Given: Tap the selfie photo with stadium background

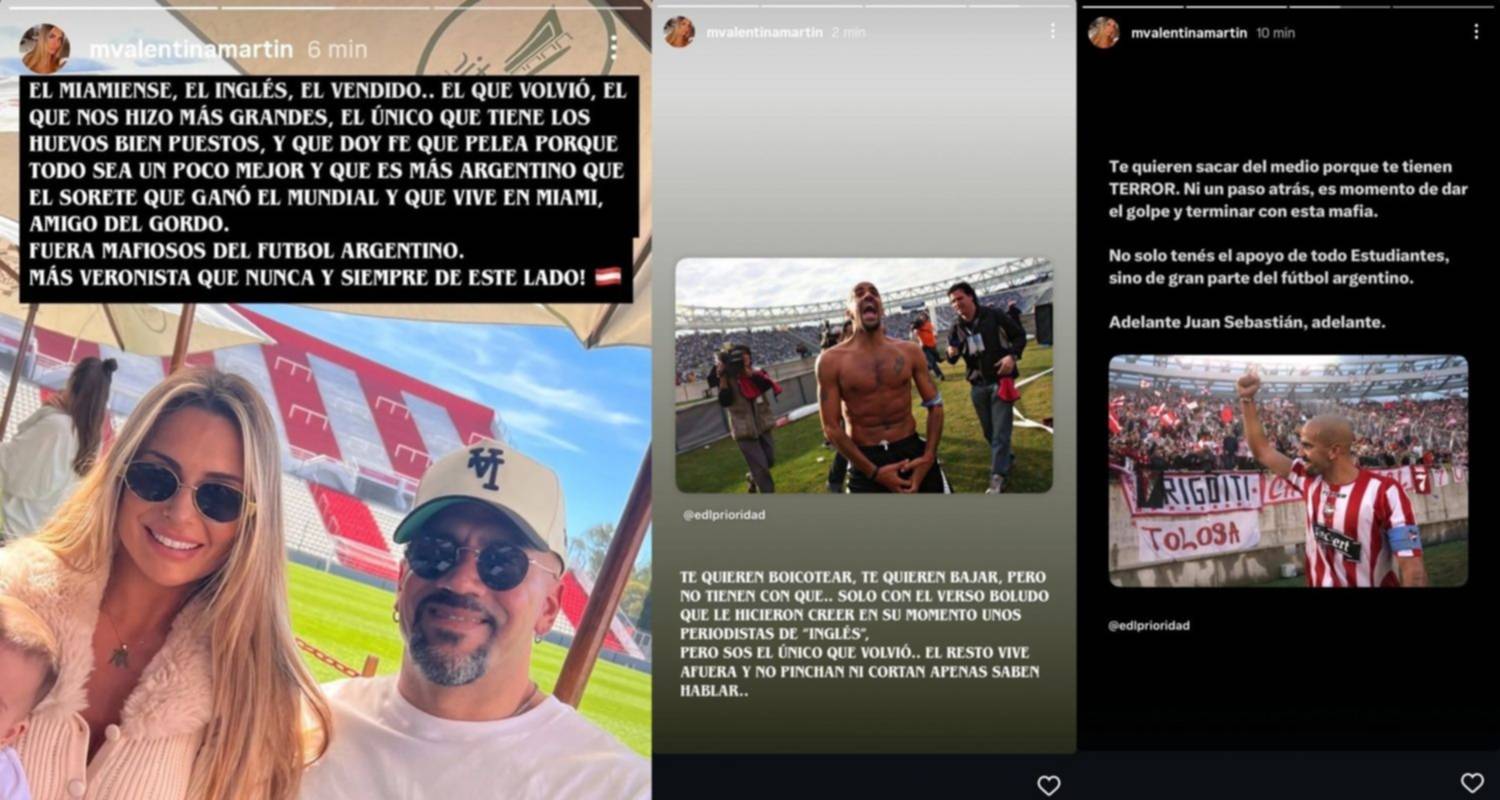Looking at the screenshot, I should tap(325, 550).
